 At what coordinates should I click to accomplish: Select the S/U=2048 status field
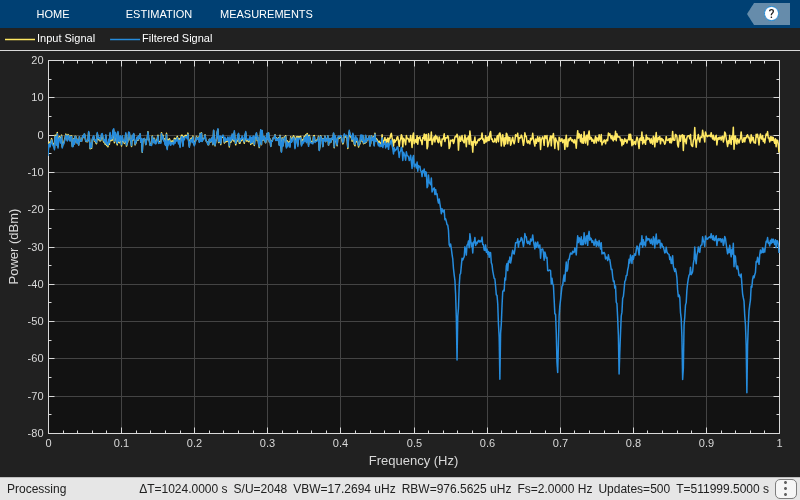(260, 489)
